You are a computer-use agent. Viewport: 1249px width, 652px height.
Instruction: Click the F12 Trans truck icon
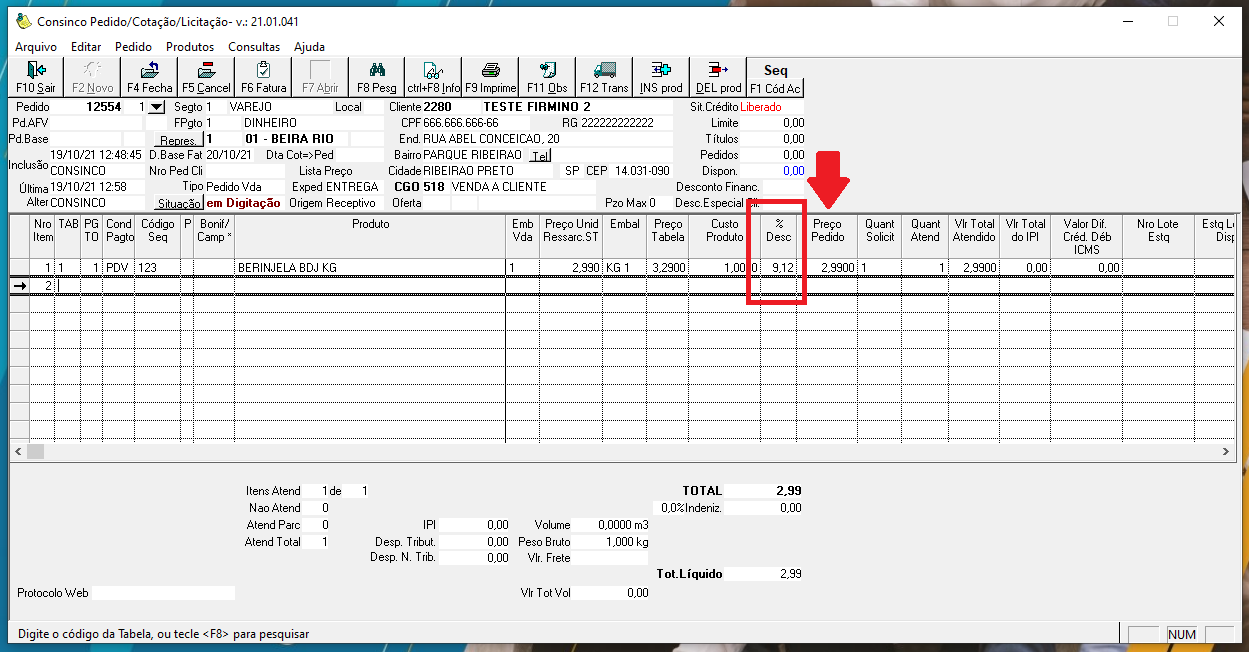pos(604,70)
